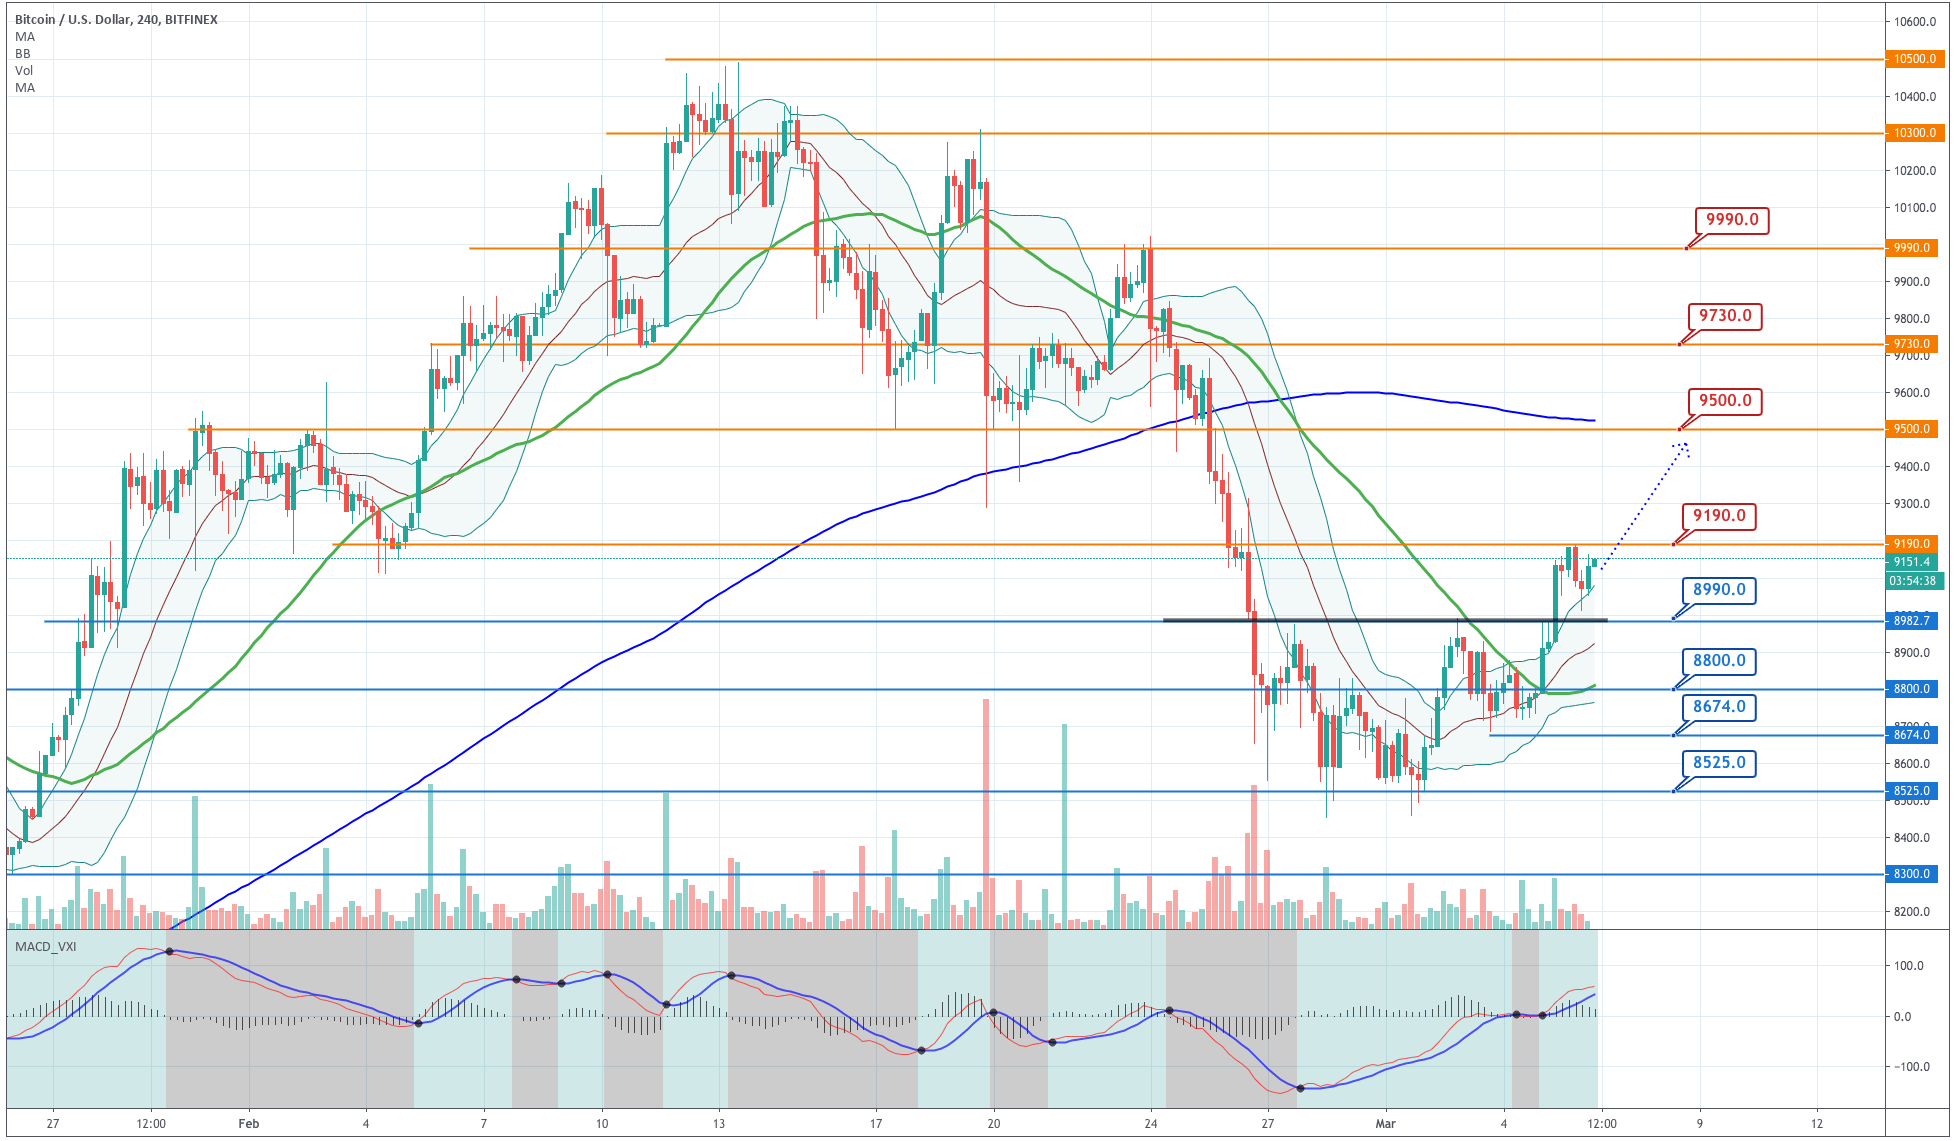Image resolution: width=1954 pixels, height=1141 pixels.
Task: Select the BB indicator label in the legend
Action: [23, 53]
